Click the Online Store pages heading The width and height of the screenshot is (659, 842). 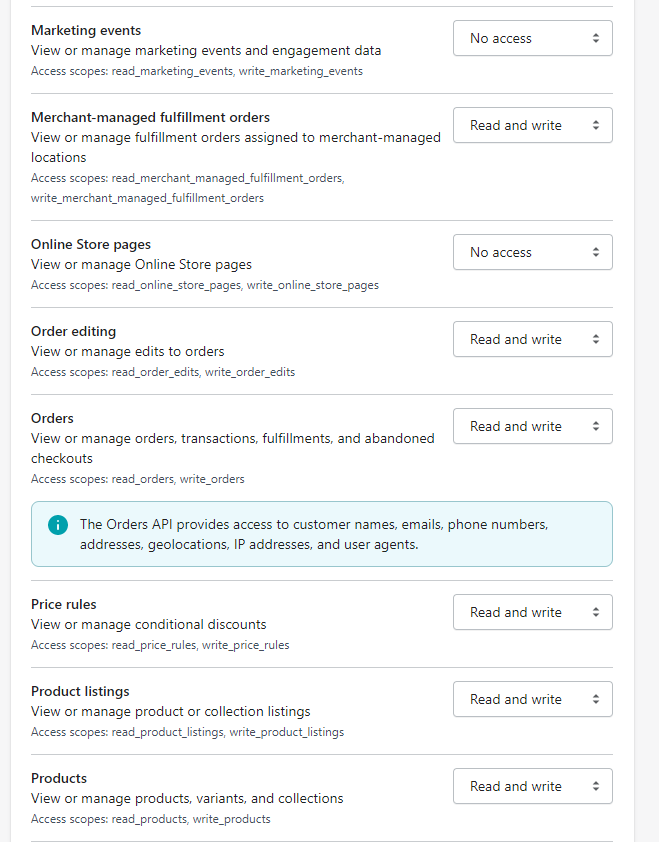(x=92, y=245)
